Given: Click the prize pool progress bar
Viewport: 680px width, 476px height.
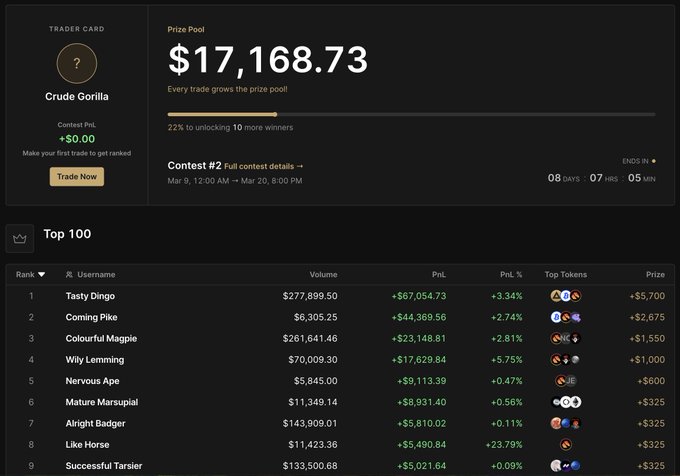Looking at the screenshot, I should pos(412,114).
